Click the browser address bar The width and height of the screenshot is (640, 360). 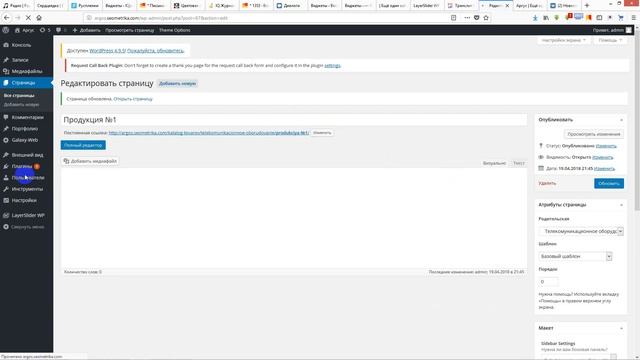coord(265,18)
